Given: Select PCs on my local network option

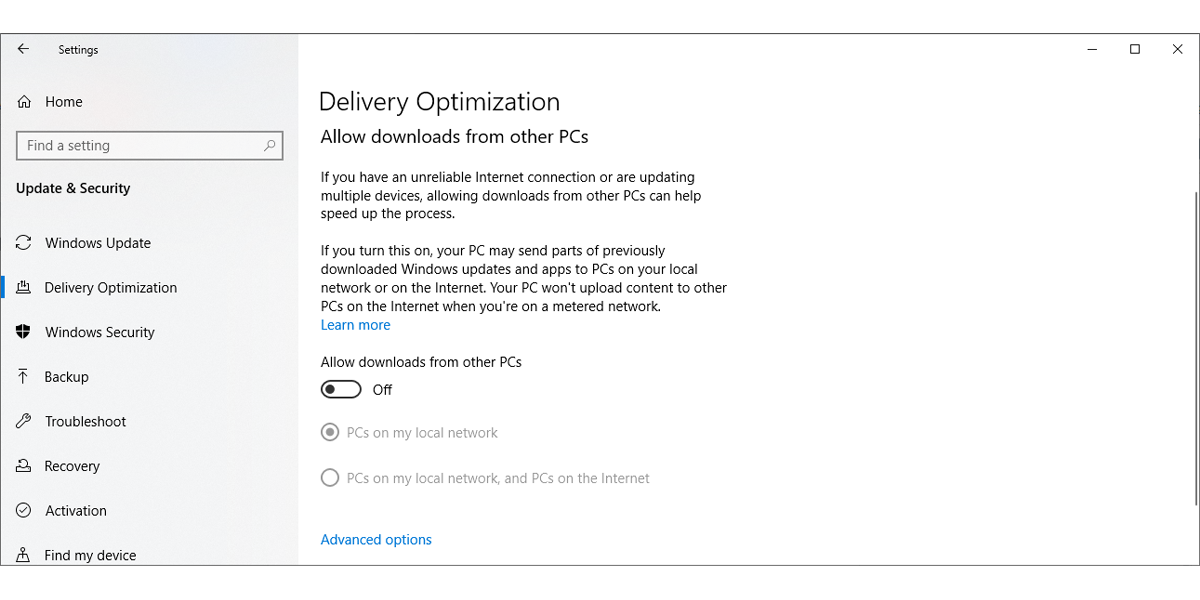Looking at the screenshot, I should tap(330, 431).
